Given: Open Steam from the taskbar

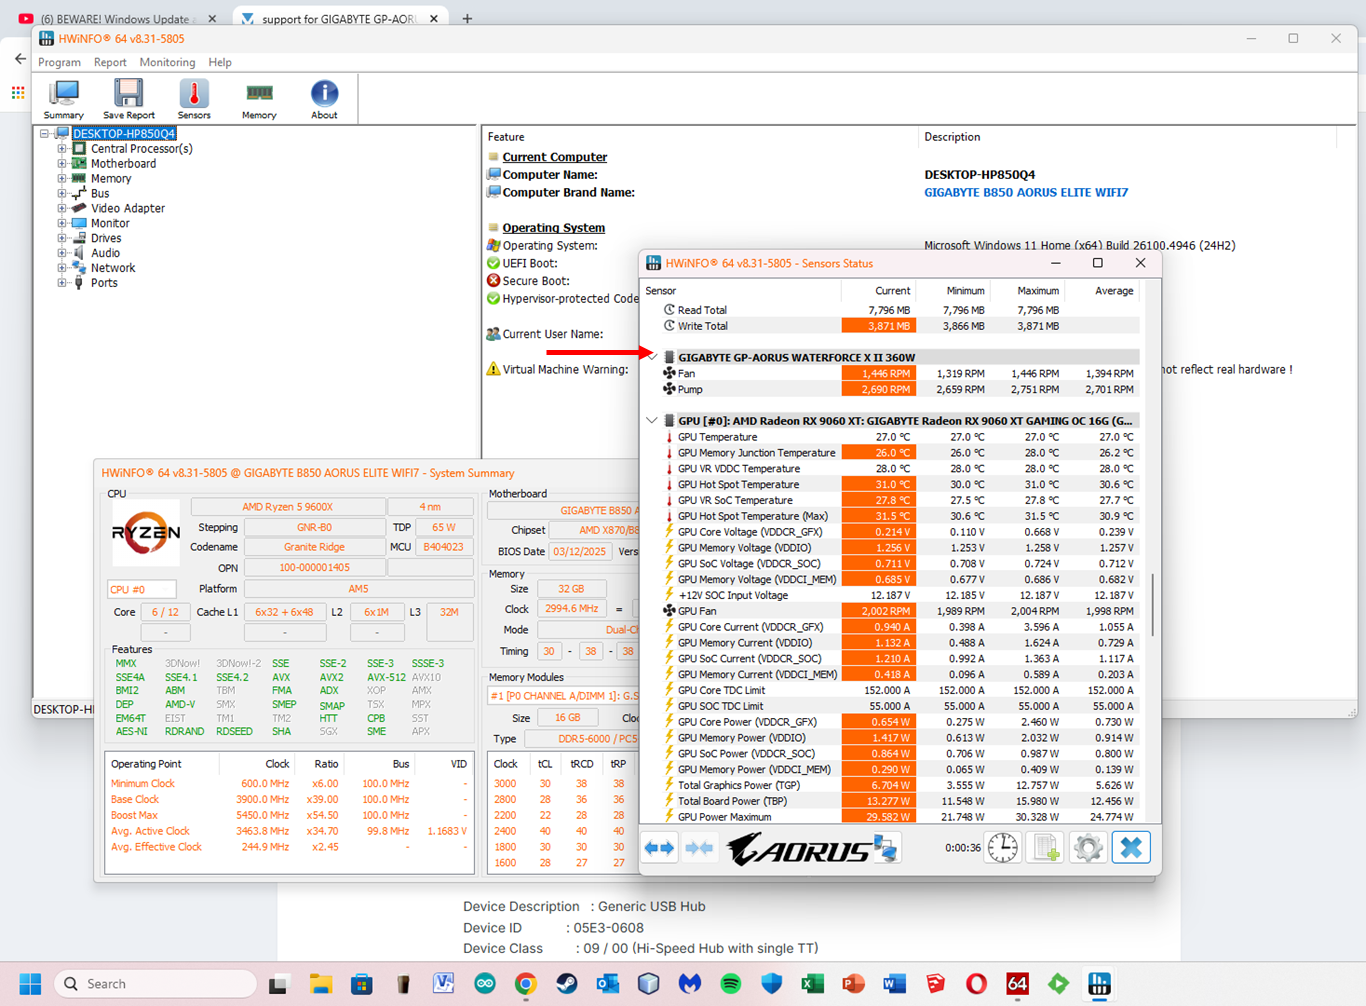Looking at the screenshot, I should click(x=567, y=984).
